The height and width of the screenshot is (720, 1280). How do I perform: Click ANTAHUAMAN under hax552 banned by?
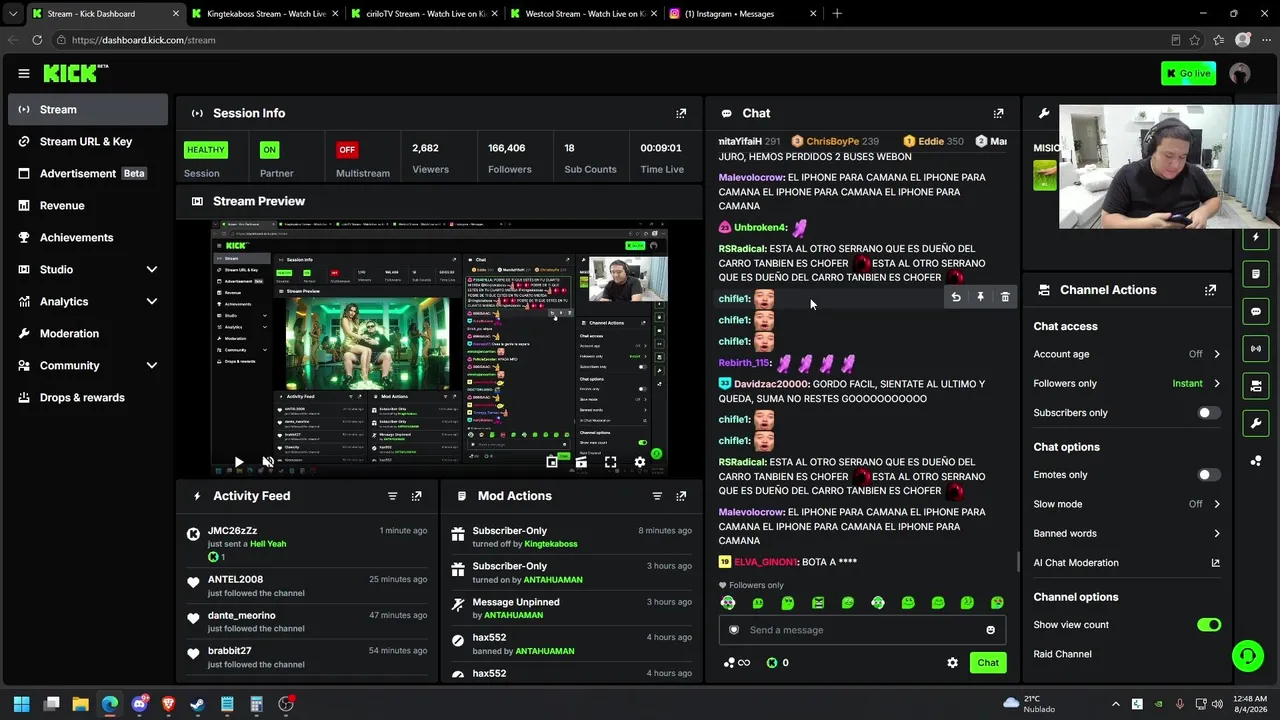(544, 651)
